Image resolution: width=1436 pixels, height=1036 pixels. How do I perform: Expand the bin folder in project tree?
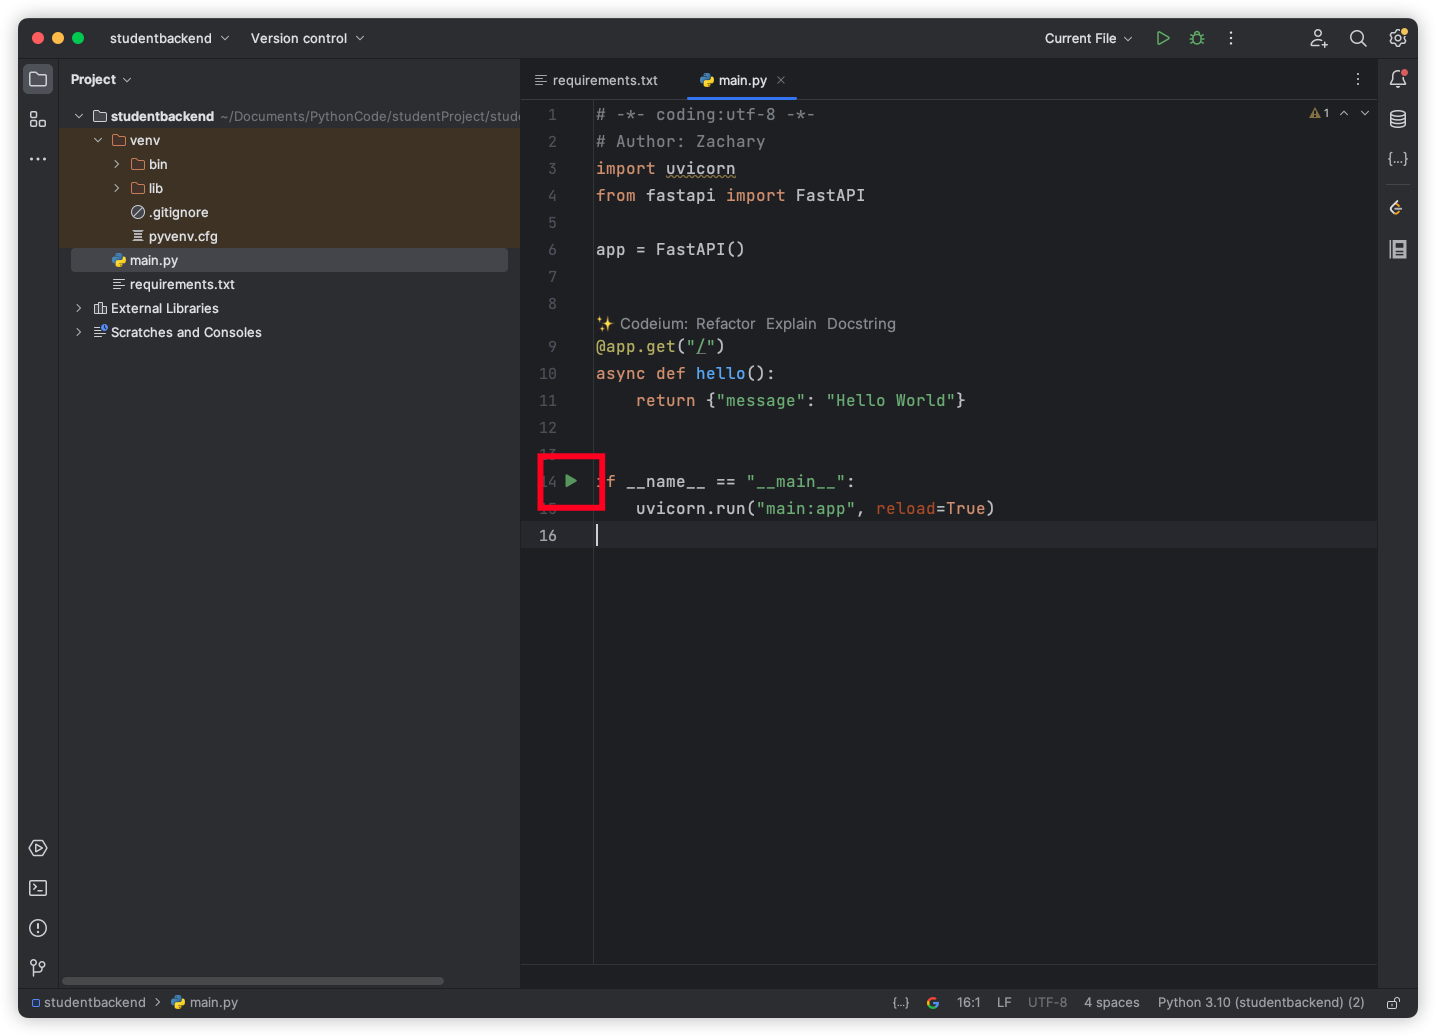(117, 164)
